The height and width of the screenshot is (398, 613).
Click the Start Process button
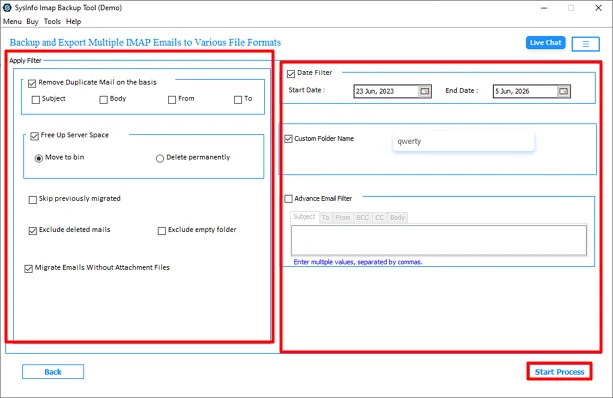pyautogui.click(x=559, y=372)
